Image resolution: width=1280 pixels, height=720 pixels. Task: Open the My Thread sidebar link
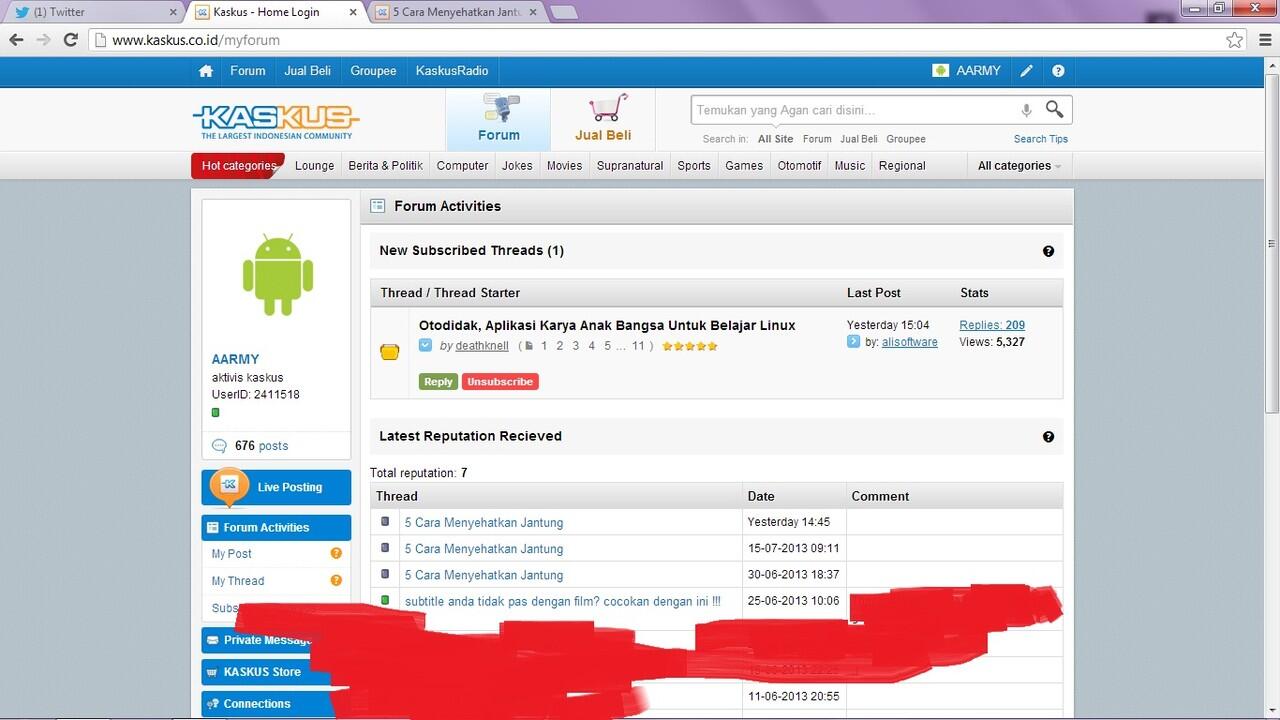pyautogui.click(x=238, y=581)
